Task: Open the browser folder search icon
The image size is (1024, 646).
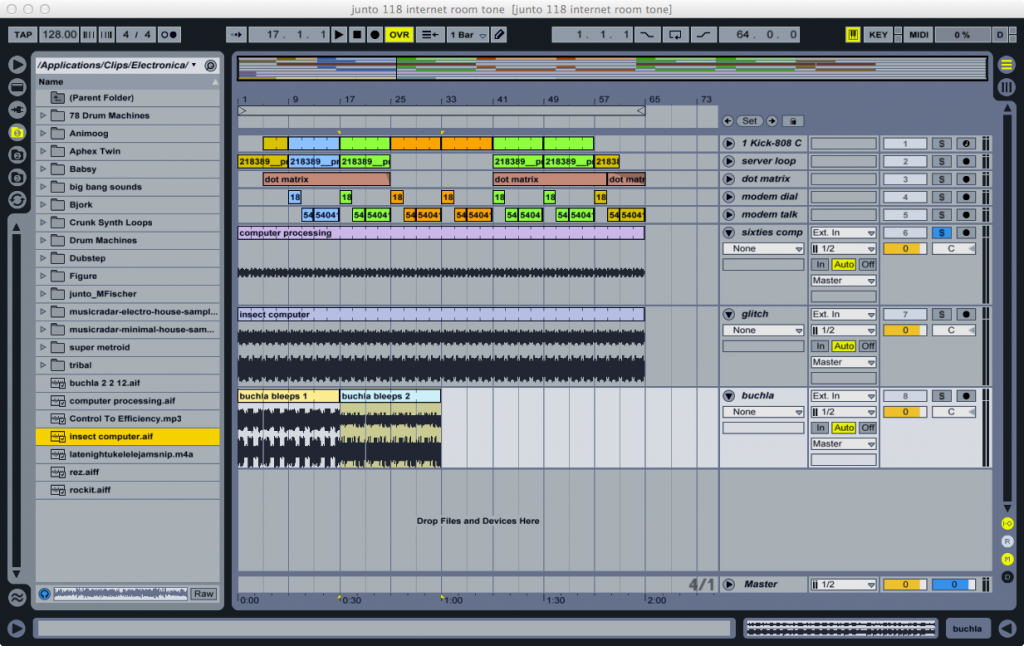Action: click(210, 65)
